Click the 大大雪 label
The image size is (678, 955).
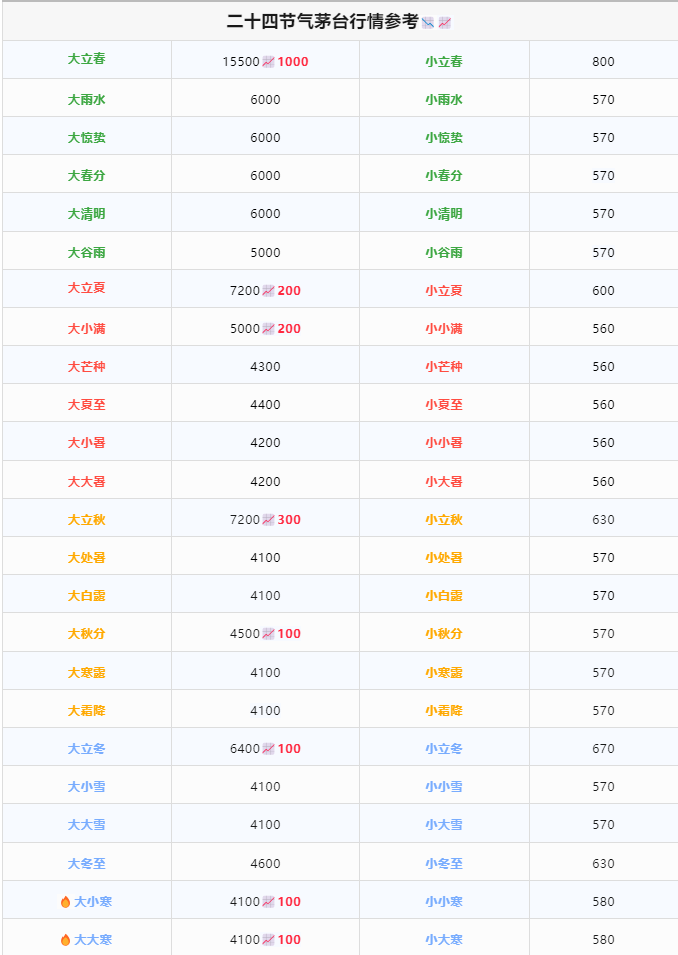[x=87, y=825]
